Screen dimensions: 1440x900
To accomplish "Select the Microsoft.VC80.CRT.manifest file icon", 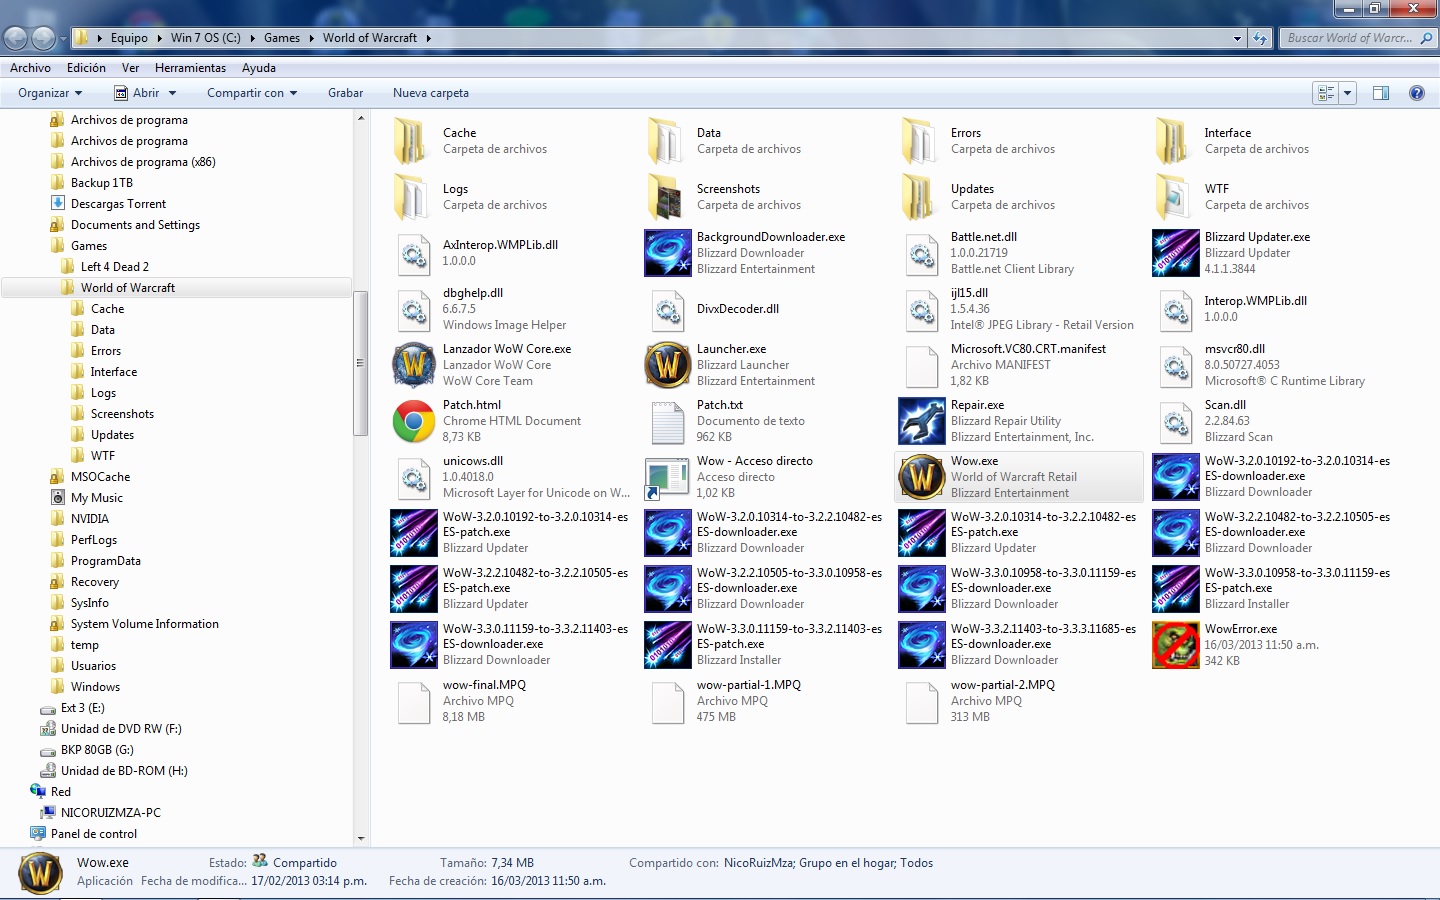I will [x=921, y=365].
